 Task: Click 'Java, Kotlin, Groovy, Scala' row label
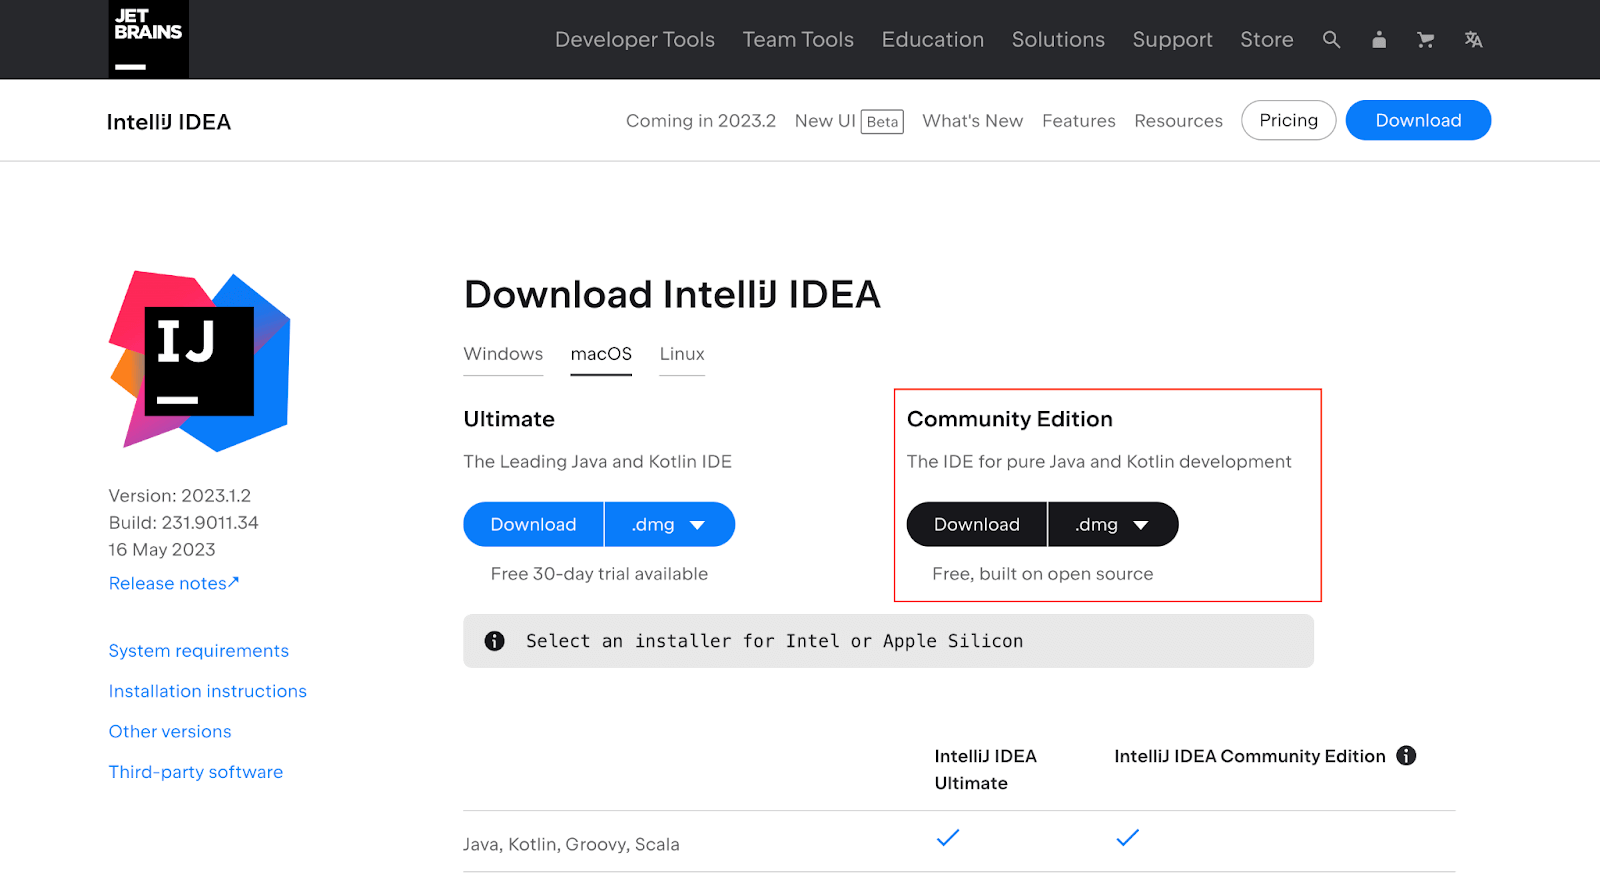[x=571, y=844]
